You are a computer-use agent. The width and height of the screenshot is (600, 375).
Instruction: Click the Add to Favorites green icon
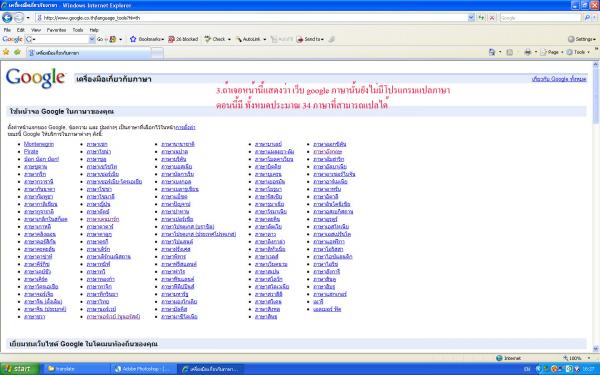17,52
